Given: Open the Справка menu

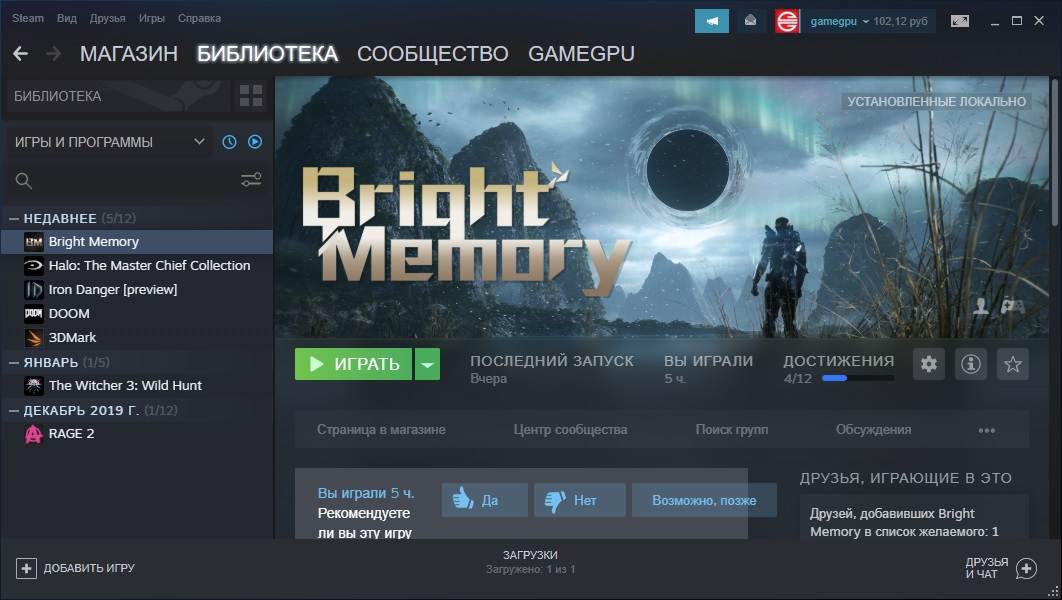Looking at the screenshot, I should tap(199, 18).
